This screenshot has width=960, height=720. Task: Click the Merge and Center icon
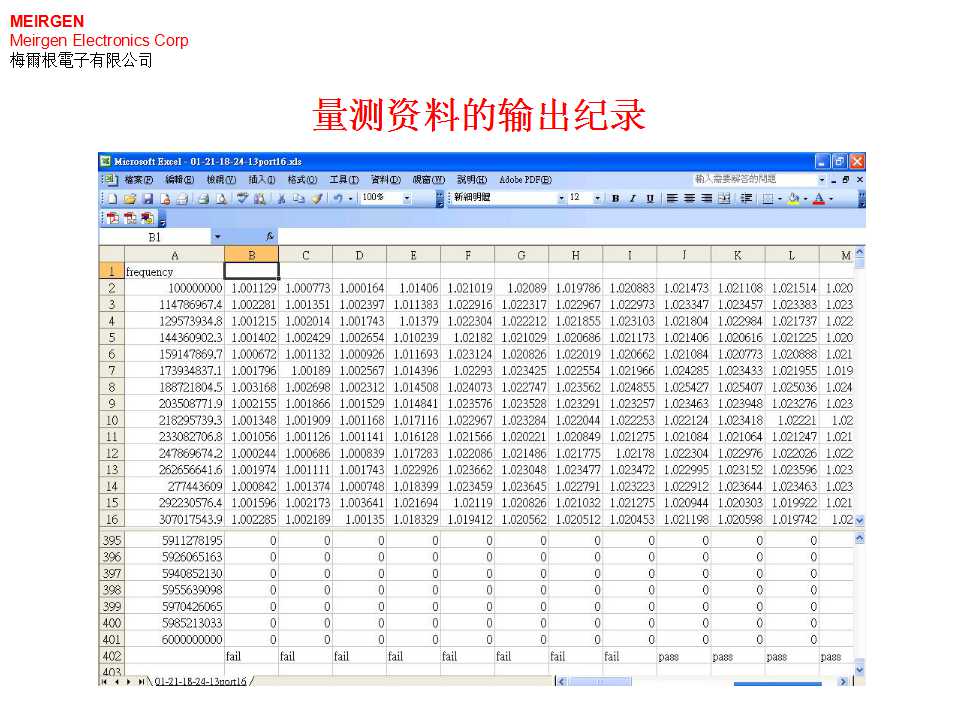[724, 198]
